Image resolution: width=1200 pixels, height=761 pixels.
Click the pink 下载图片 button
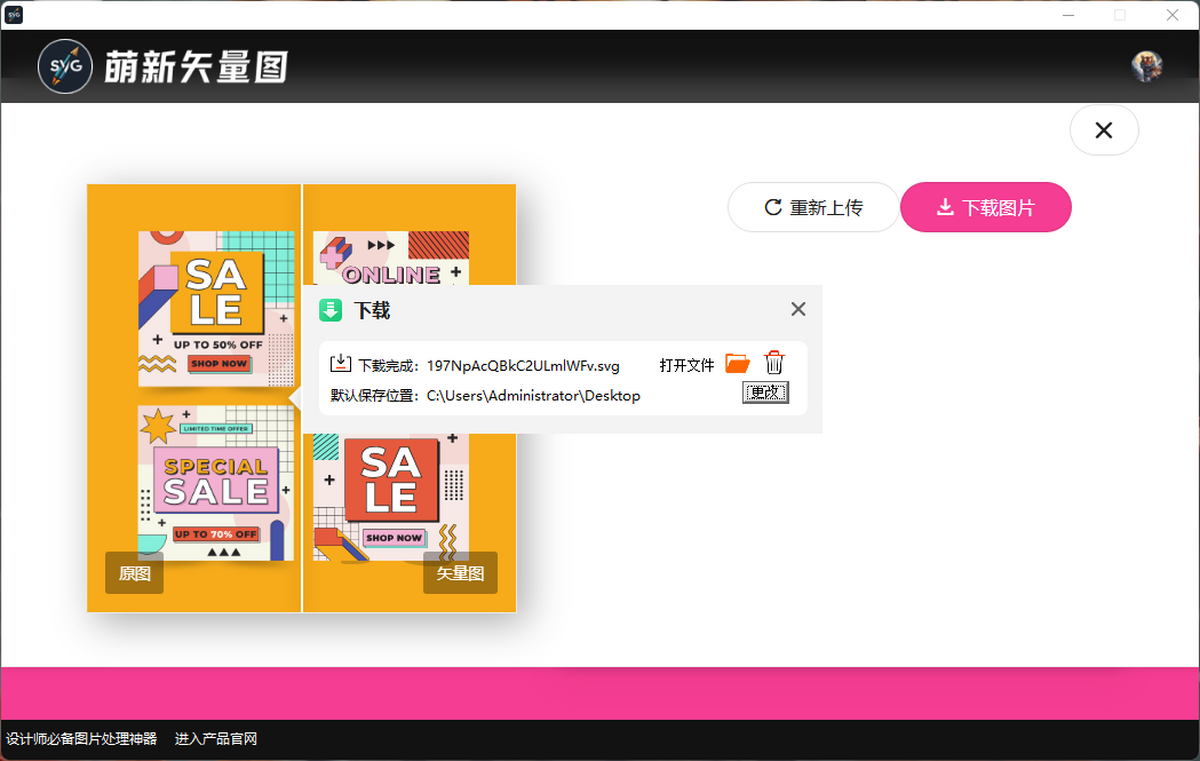986,207
